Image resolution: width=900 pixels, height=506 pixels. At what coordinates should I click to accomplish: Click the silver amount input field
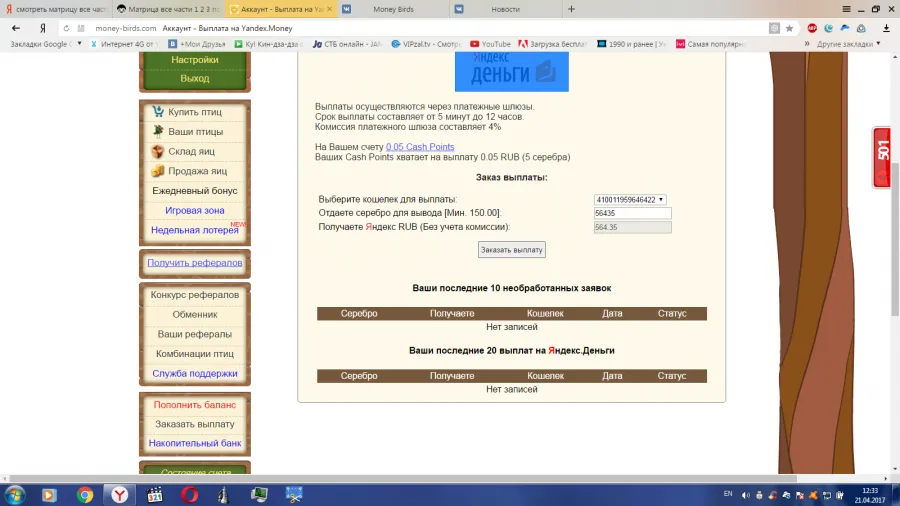(x=632, y=213)
